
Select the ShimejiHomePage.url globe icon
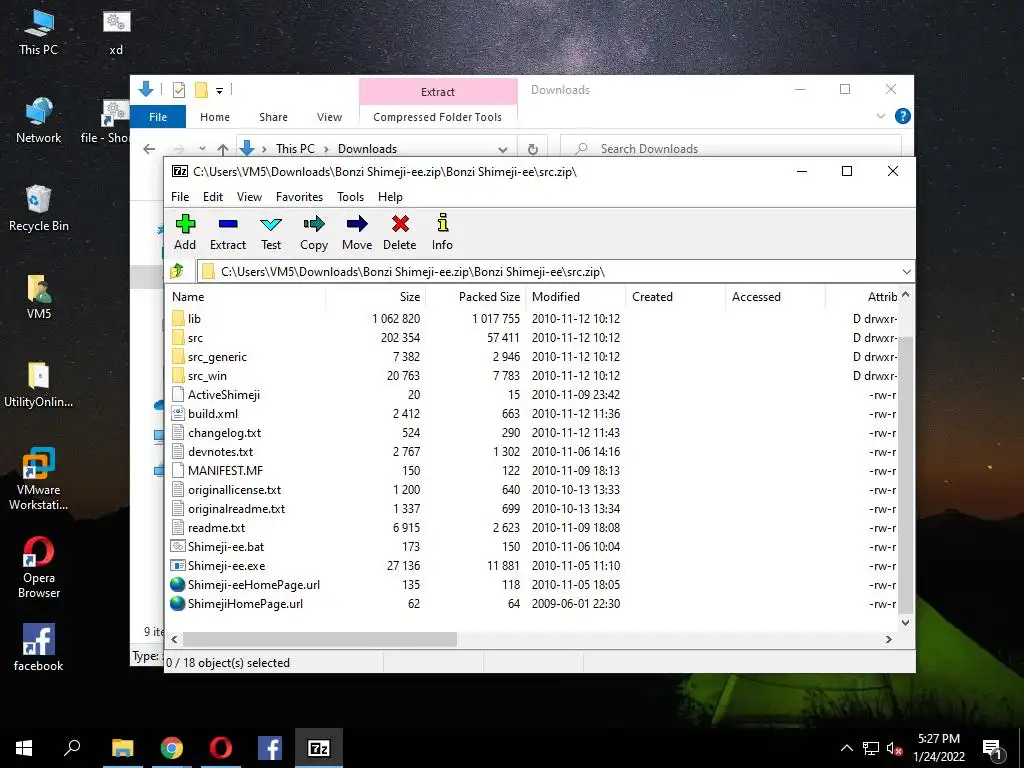tap(178, 603)
